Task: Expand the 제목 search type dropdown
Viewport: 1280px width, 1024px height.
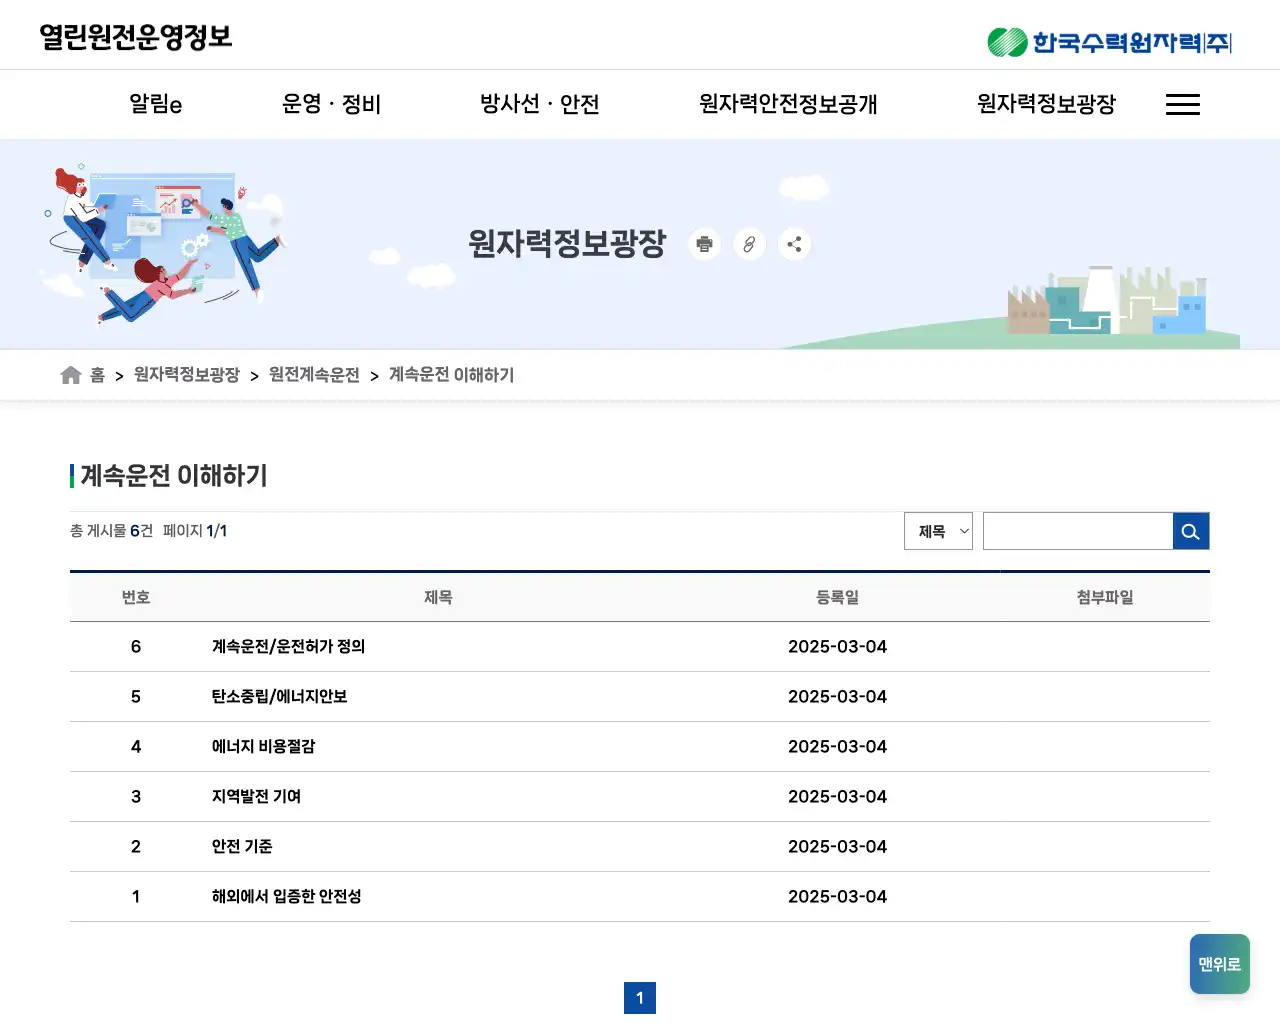Action: [x=938, y=531]
